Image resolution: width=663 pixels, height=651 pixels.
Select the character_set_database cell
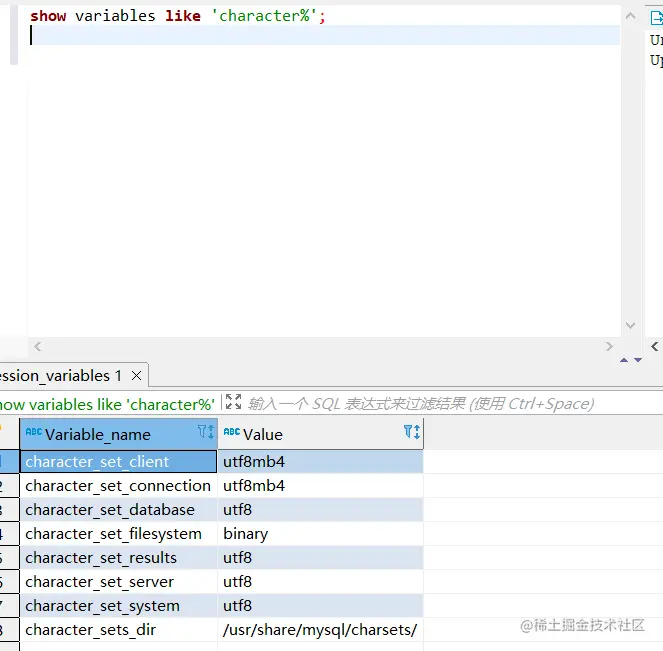pyautogui.click(x=118, y=510)
